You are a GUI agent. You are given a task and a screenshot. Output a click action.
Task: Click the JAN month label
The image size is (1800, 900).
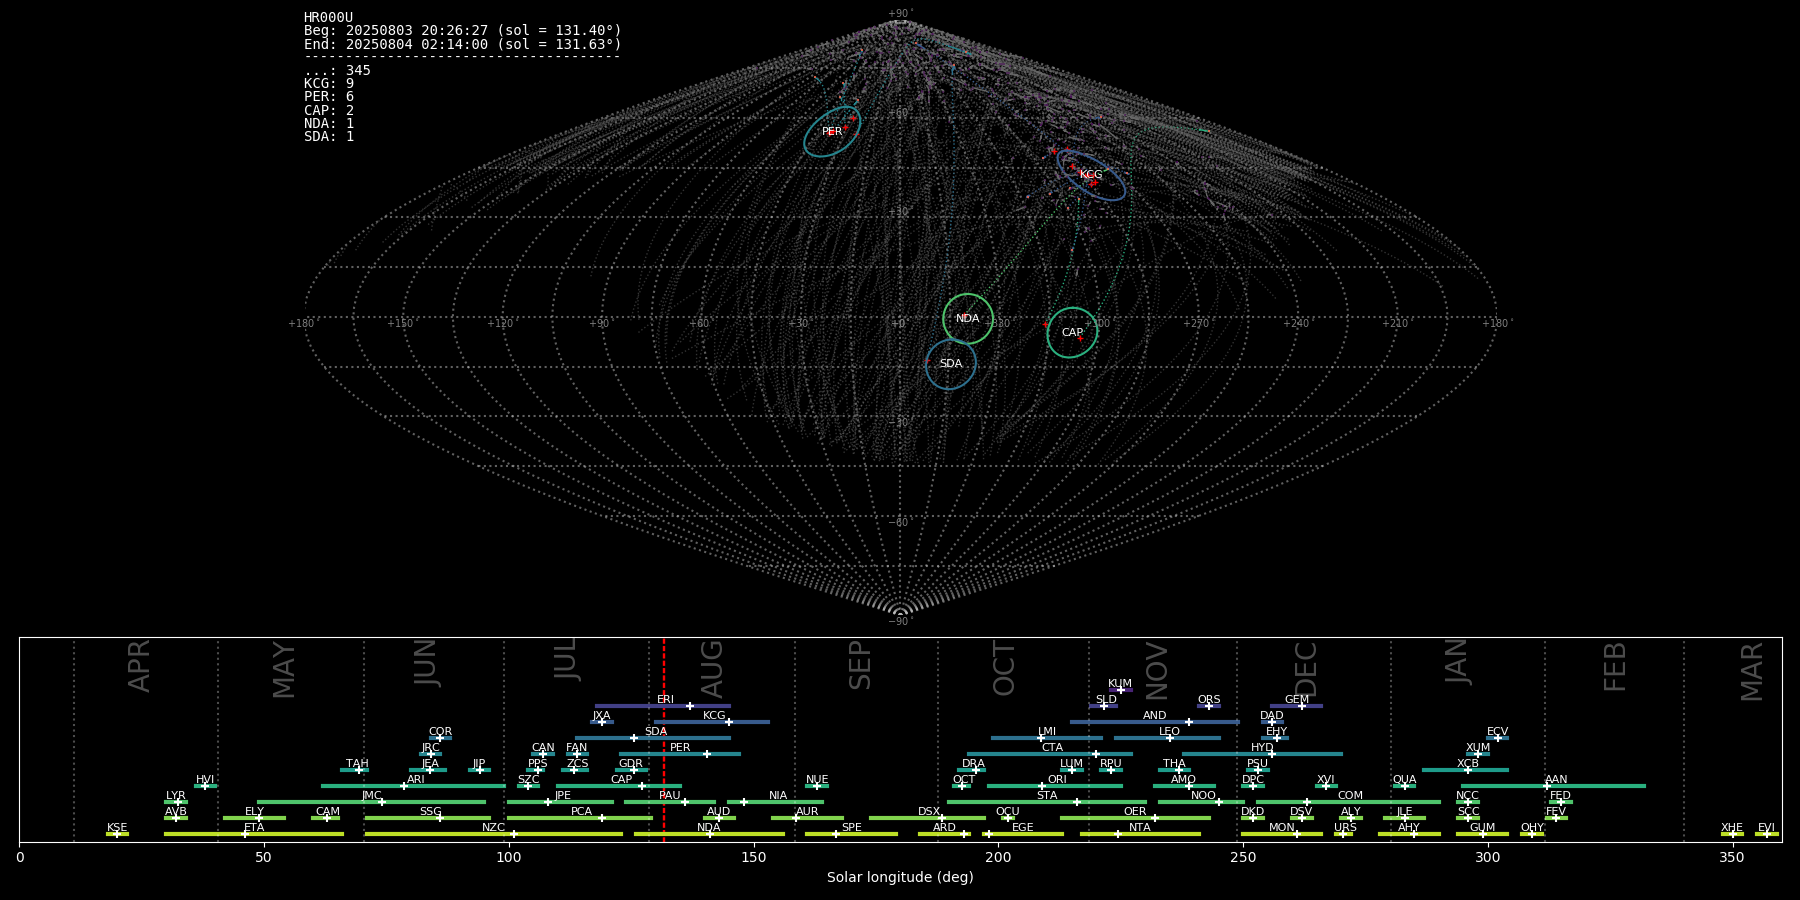1456,661
